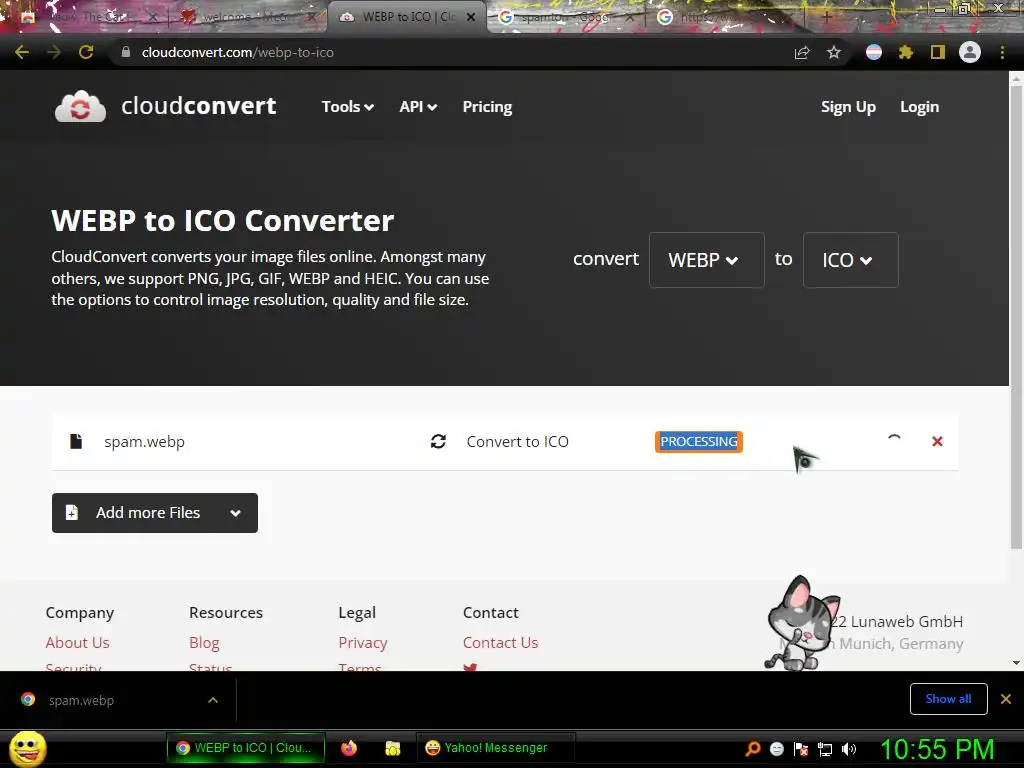Image resolution: width=1024 pixels, height=768 pixels.
Task: Click the flag with red X tray icon
Action: (x=801, y=749)
